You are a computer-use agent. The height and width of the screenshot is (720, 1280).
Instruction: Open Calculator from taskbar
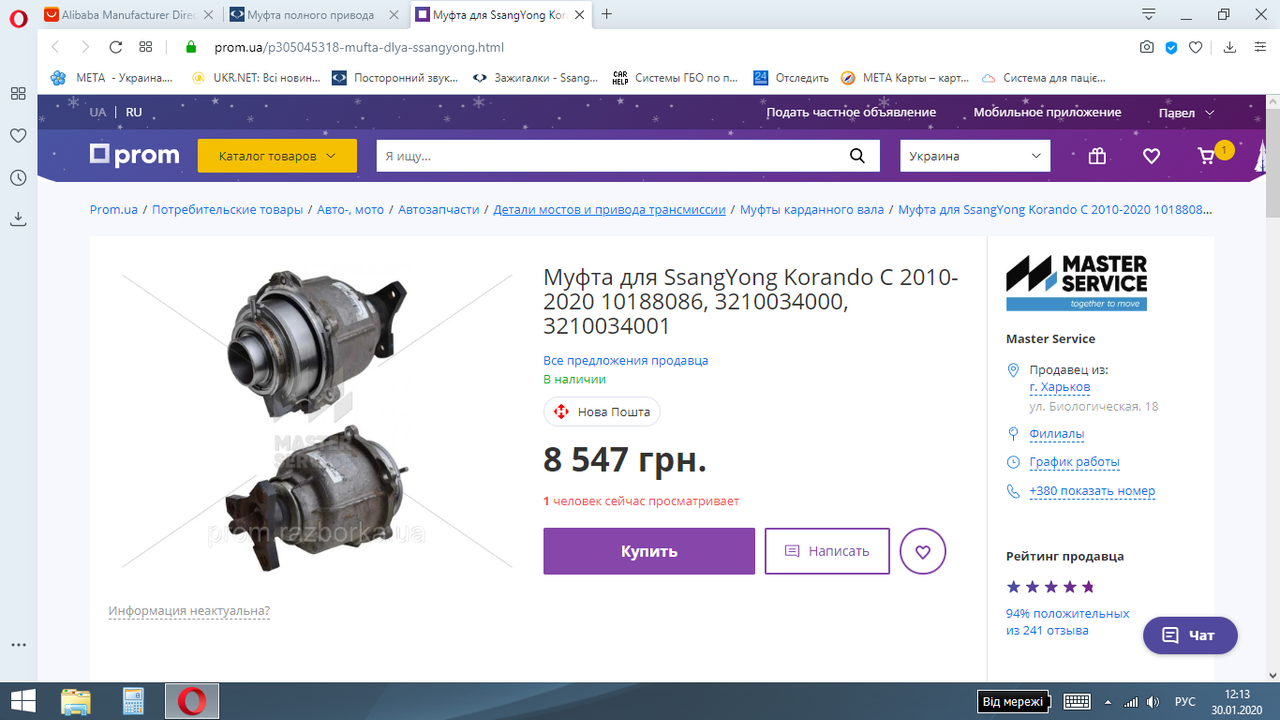[x=133, y=701]
